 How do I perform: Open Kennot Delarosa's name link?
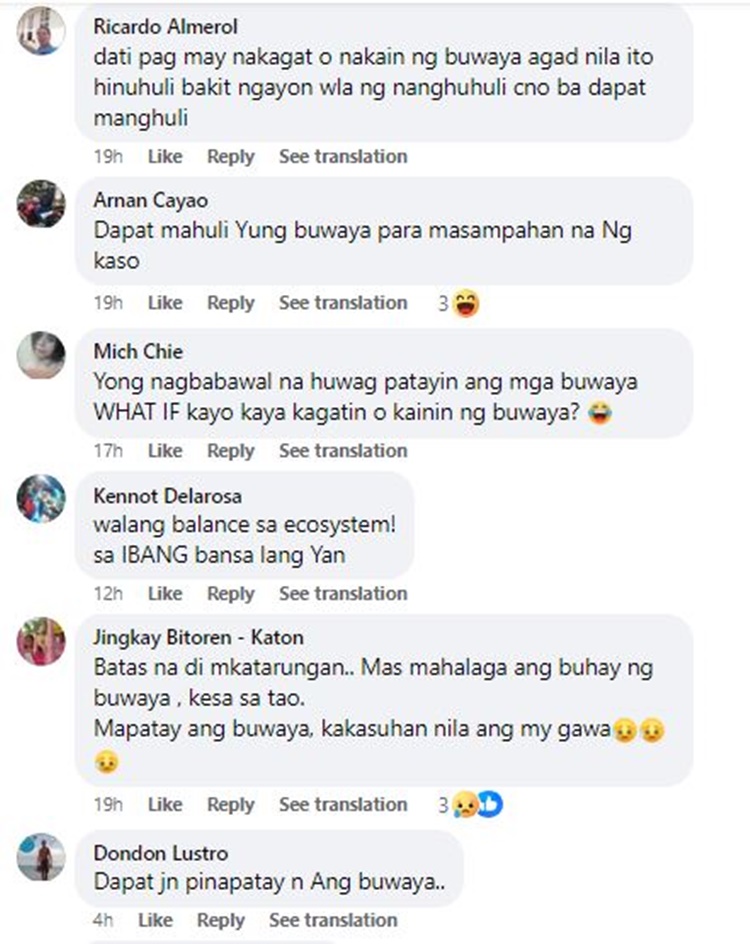click(167, 496)
